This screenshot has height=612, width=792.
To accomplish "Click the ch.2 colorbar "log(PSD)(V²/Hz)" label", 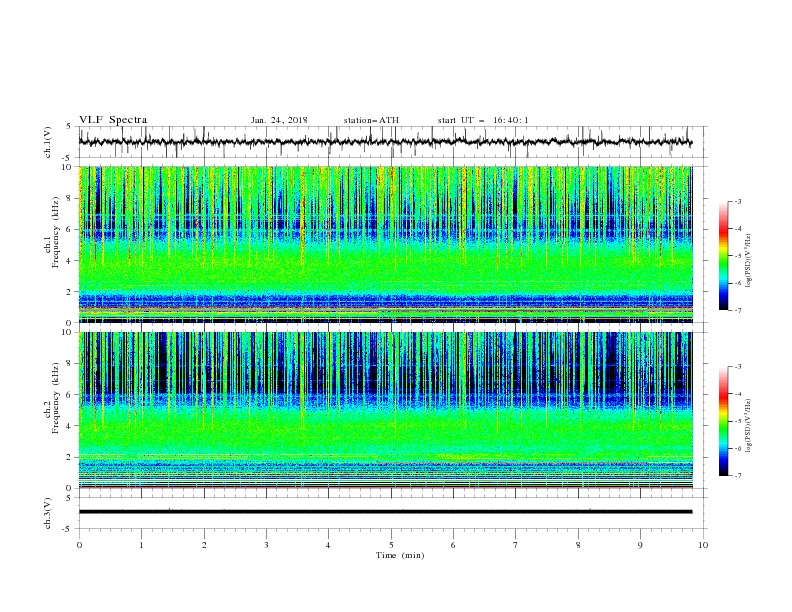I will pyautogui.click(x=749, y=426).
